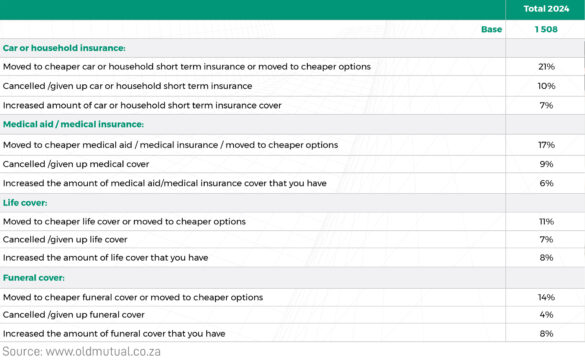Screen dimensions: 585x361
Task: Click the Medical aid / medical insurance heading
Action: (73, 124)
